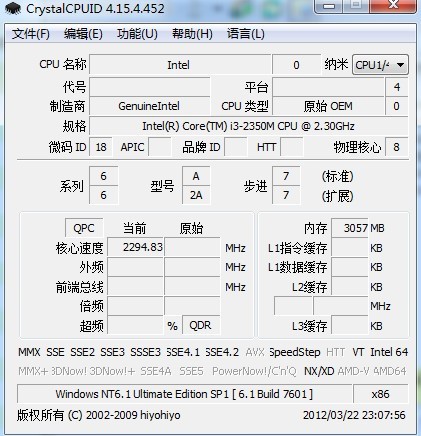Open the 功能(U) menu
Viewport: 421px width, 436px height.
pos(137,34)
